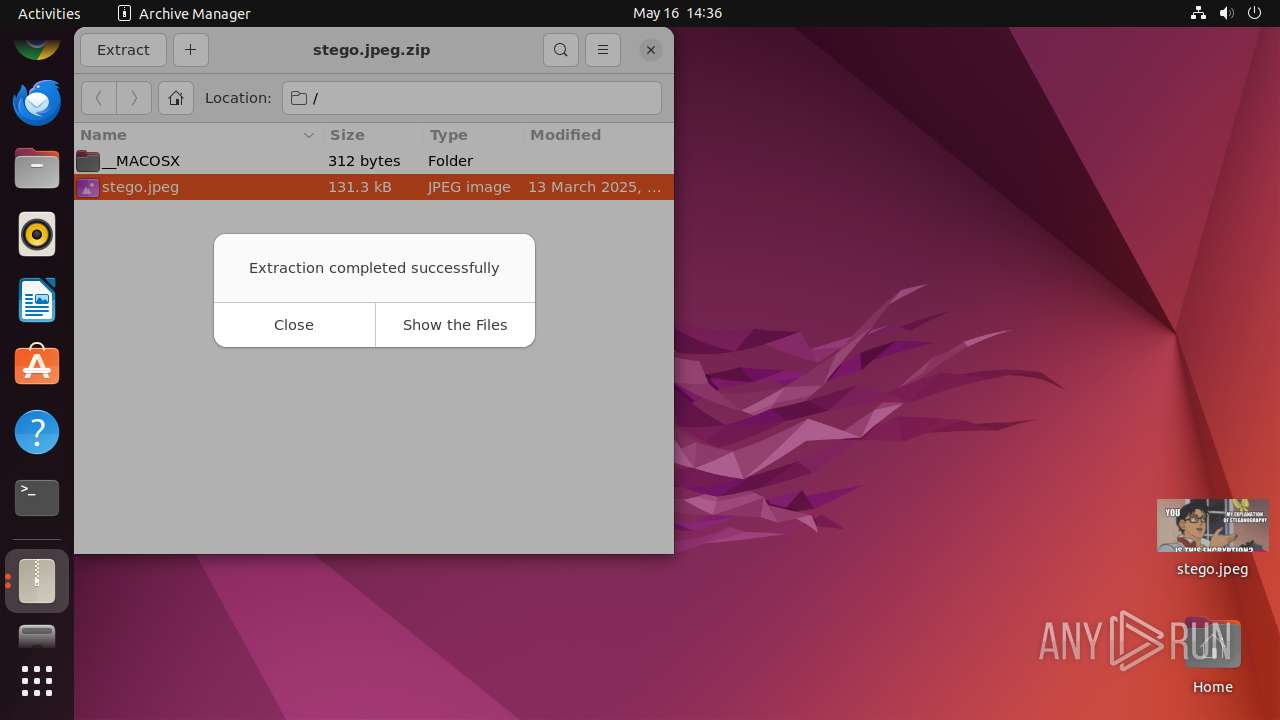1280x720 pixels.
Task: Go to the archive home location
Action: coord(176,98)
